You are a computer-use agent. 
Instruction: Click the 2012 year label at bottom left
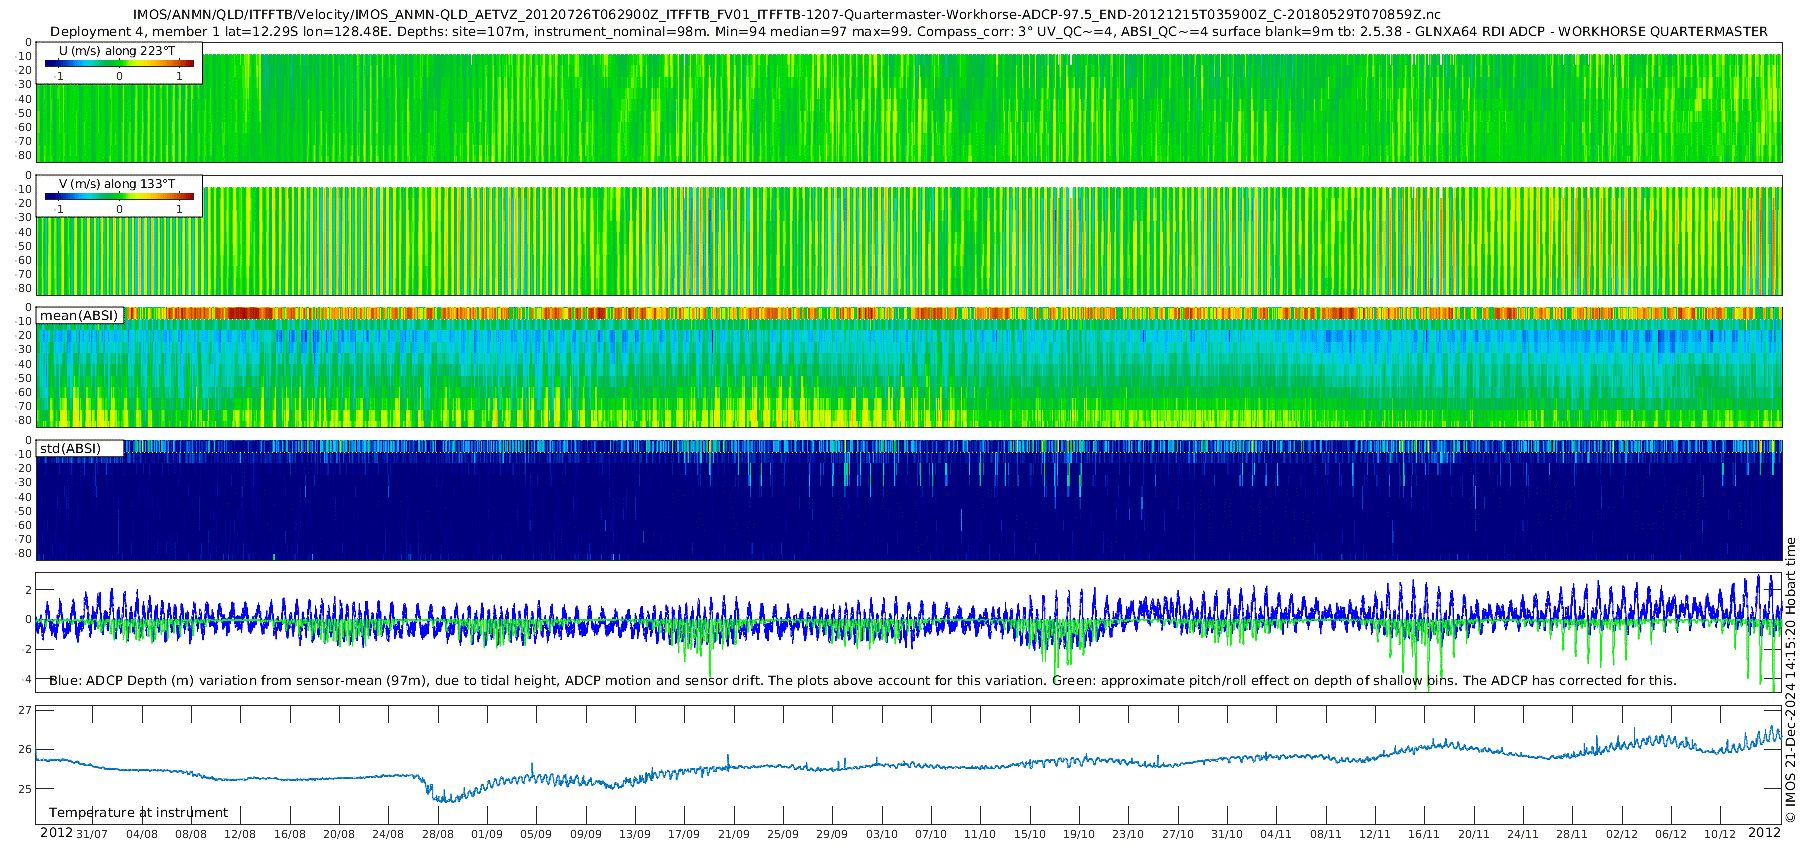coord(56,833)
